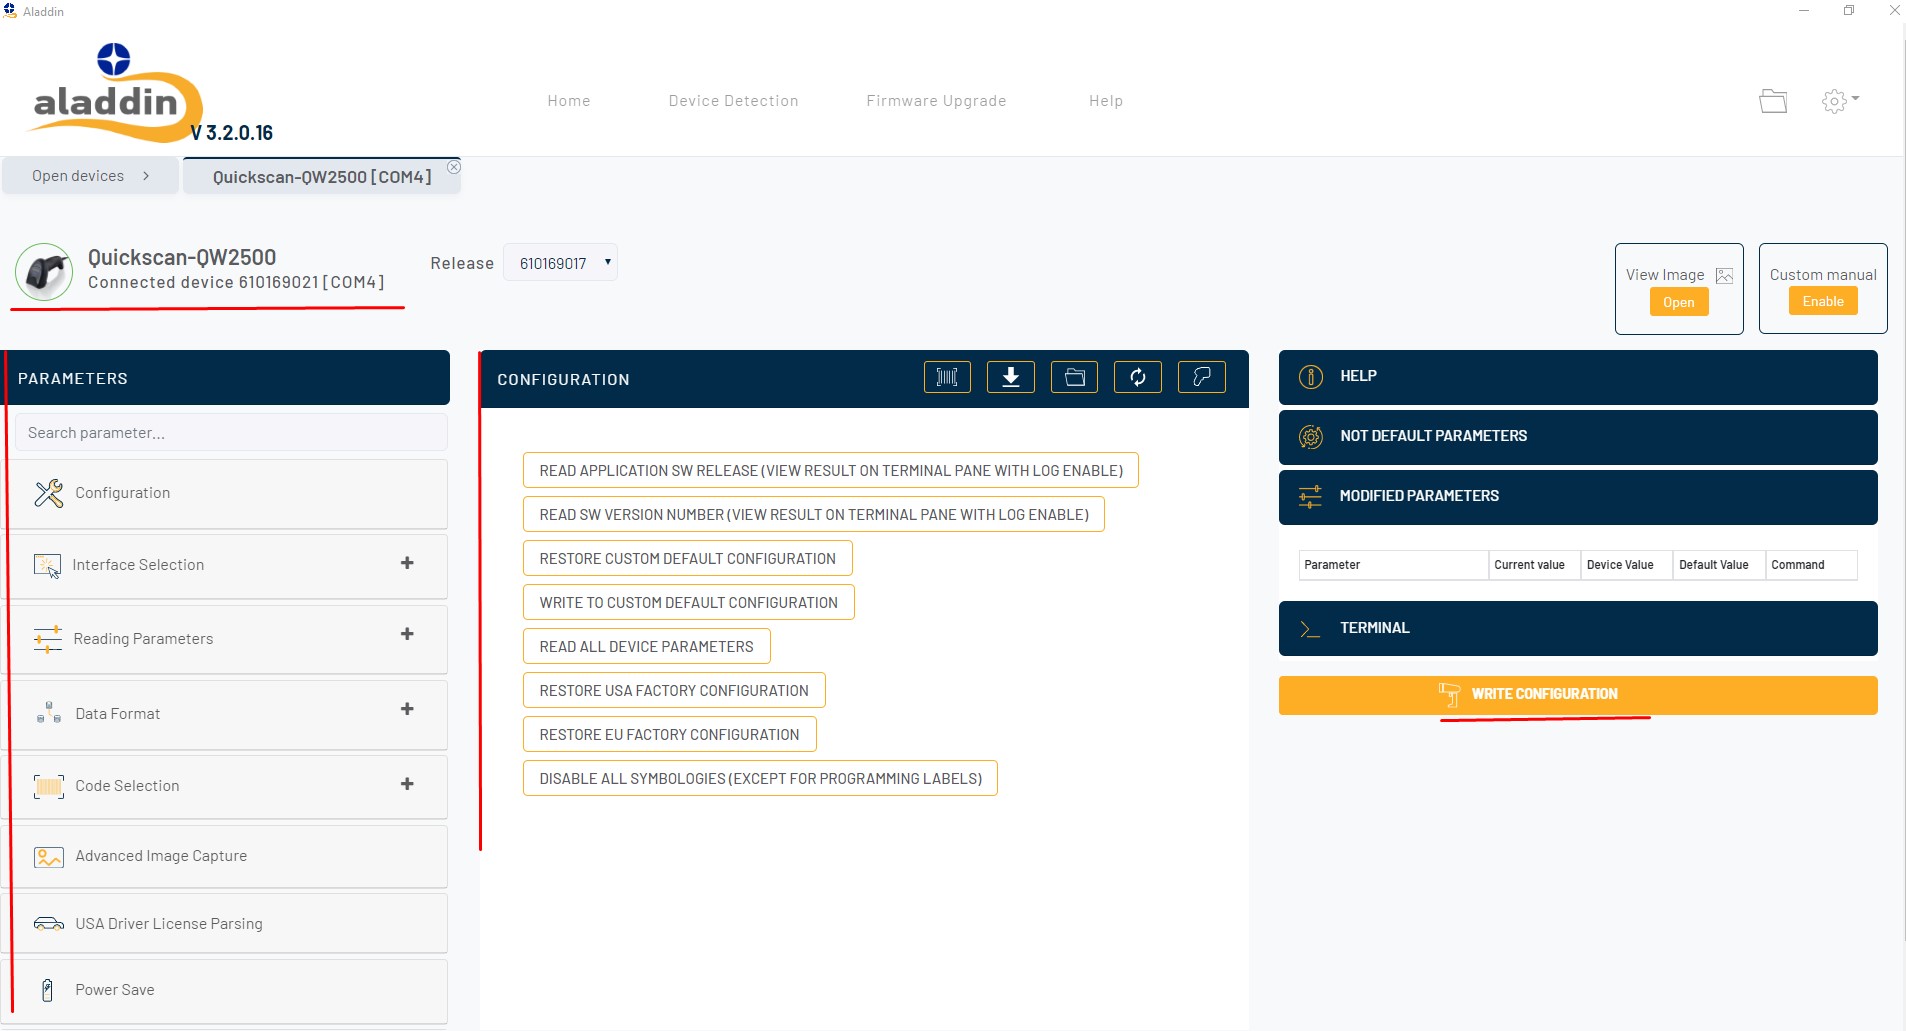Open the Configuration wrench icon in Parameters
The height and width of the screenshot is (1031, 1906).
pyautogui.click(x=49, y=493)
